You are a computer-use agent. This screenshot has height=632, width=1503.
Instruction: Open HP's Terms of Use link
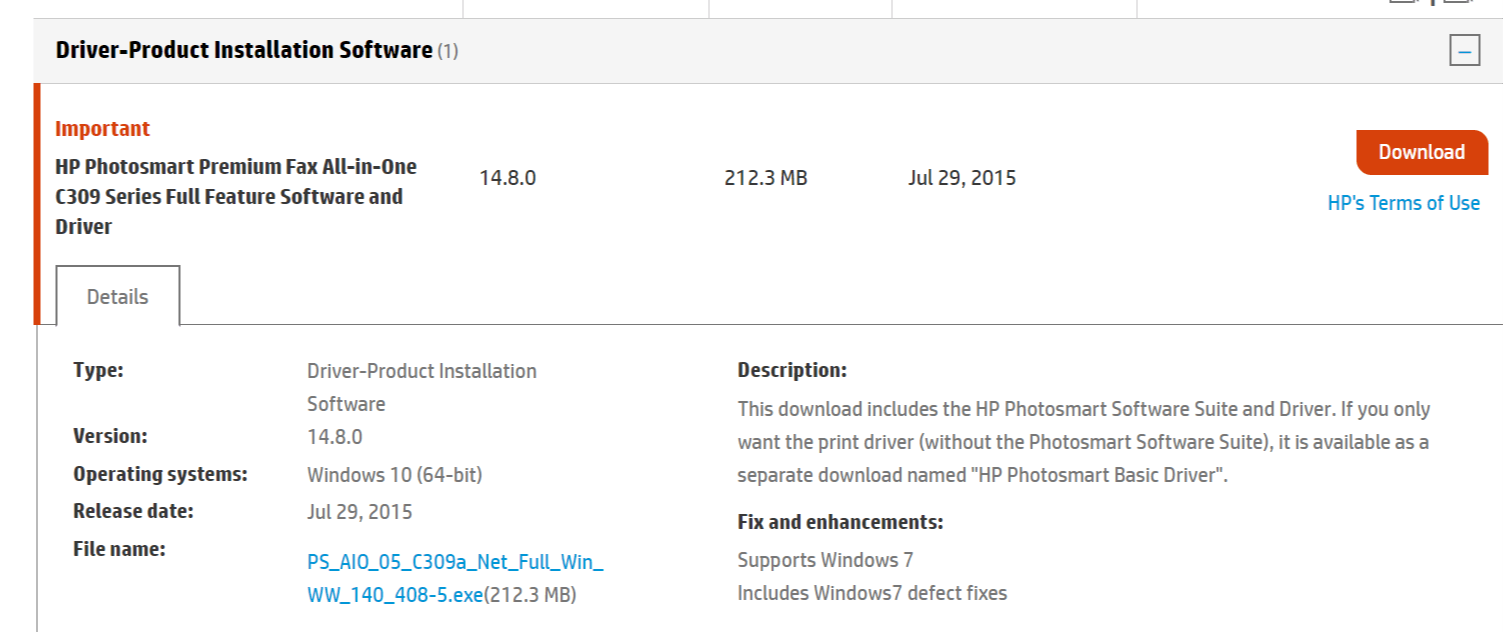(x=1403, y=203)
